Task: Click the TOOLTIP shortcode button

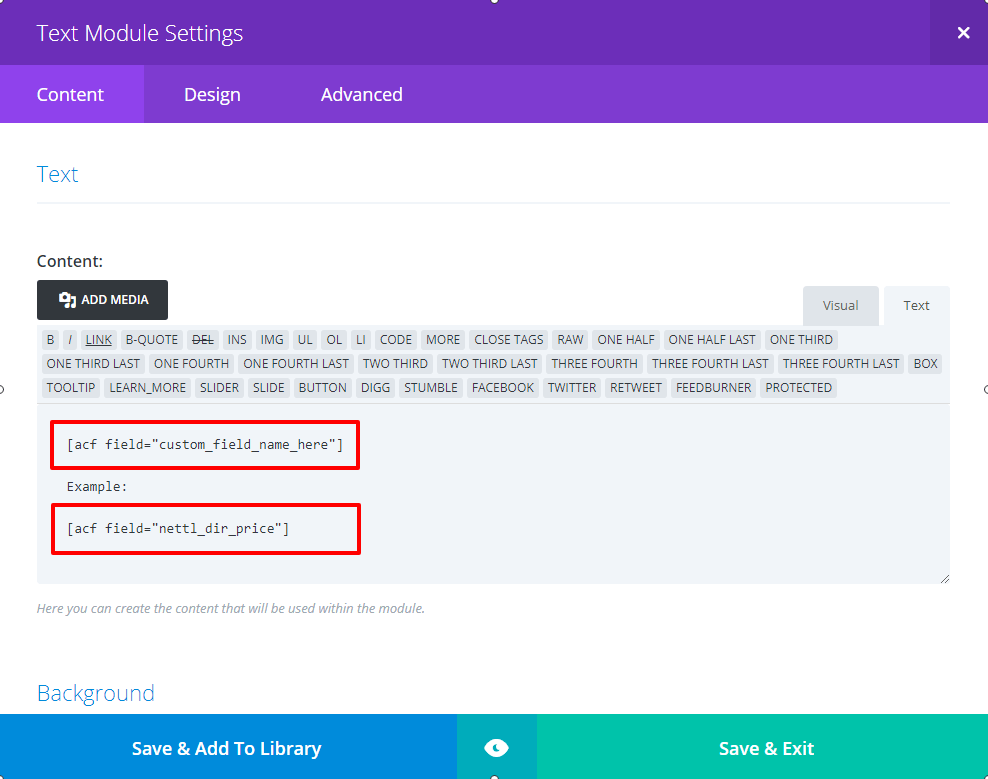Action: 70,387
